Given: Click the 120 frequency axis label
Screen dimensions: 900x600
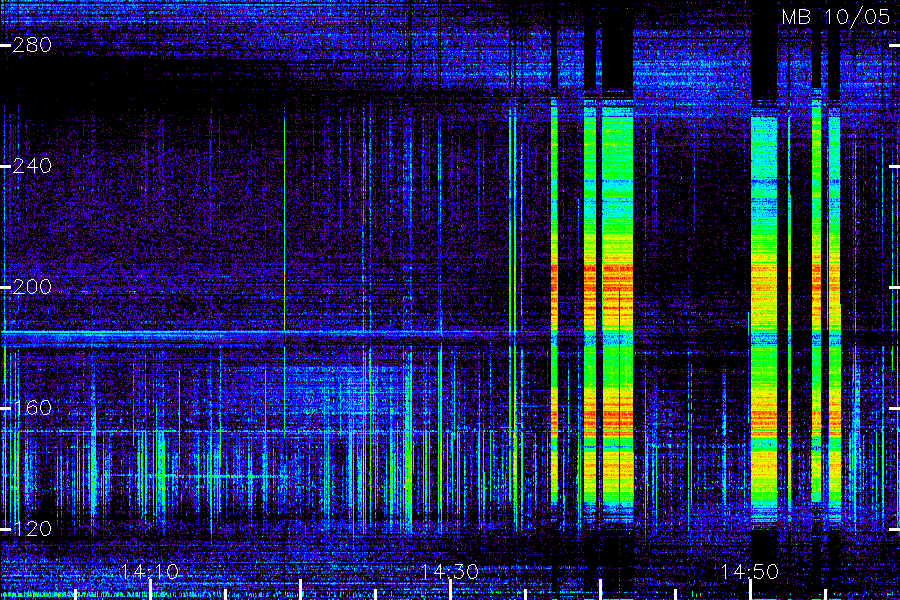Looking at the screenshot, I should (32, 528).
